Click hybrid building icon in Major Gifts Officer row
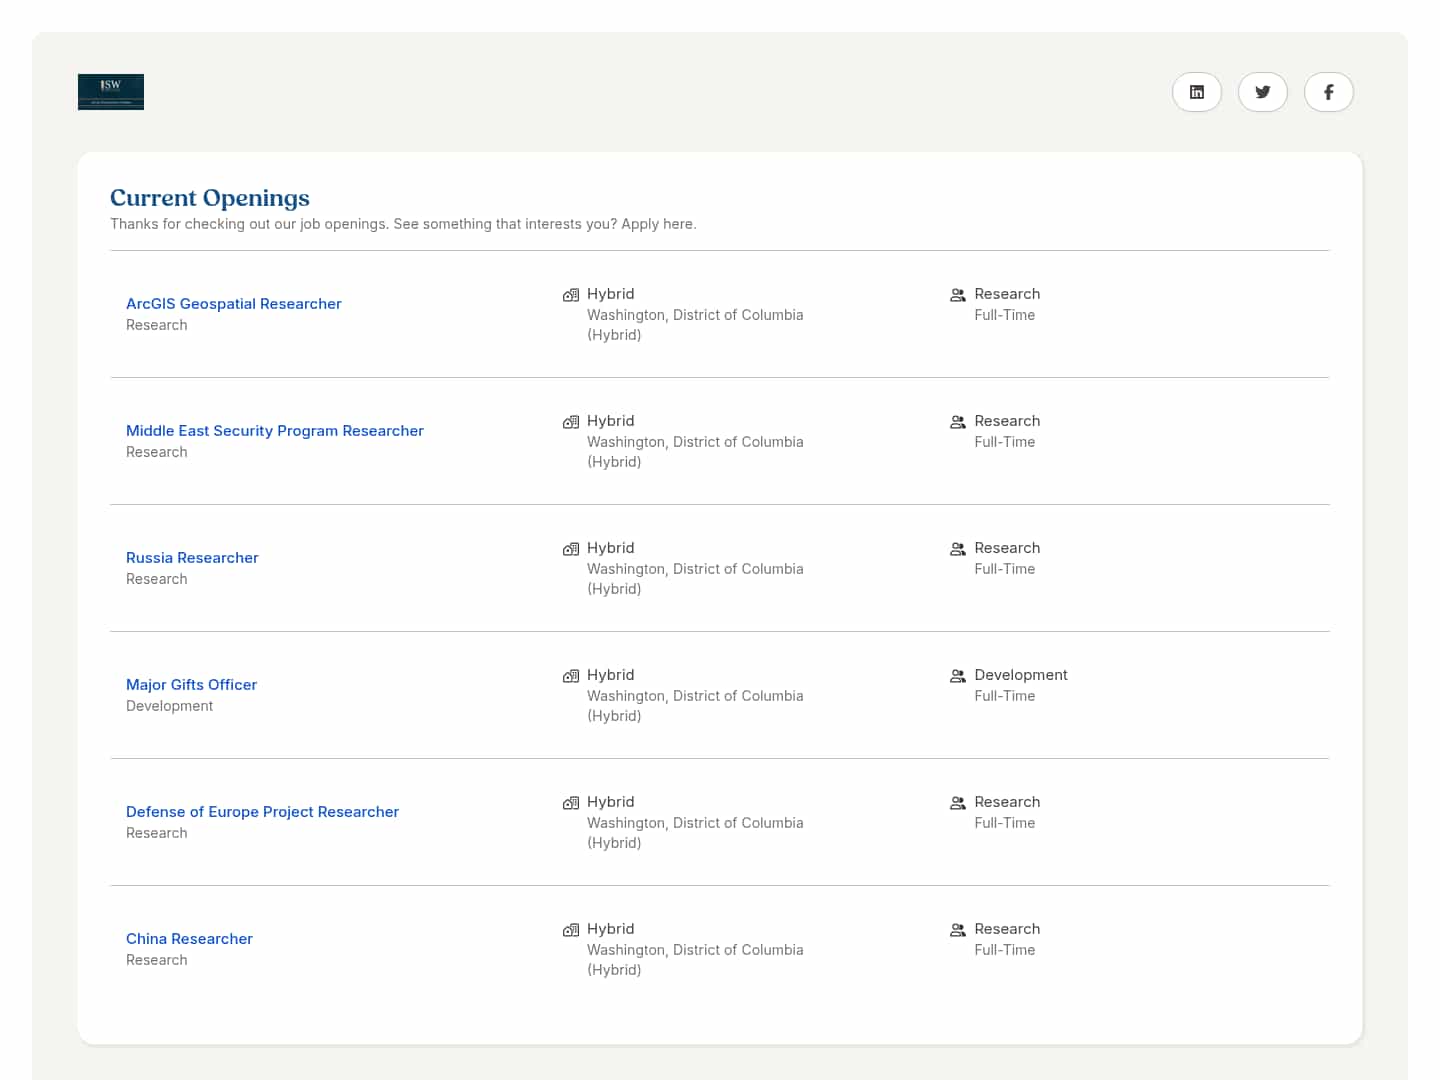Screen dimensions: 1440x1080 (x=571, y=676)
